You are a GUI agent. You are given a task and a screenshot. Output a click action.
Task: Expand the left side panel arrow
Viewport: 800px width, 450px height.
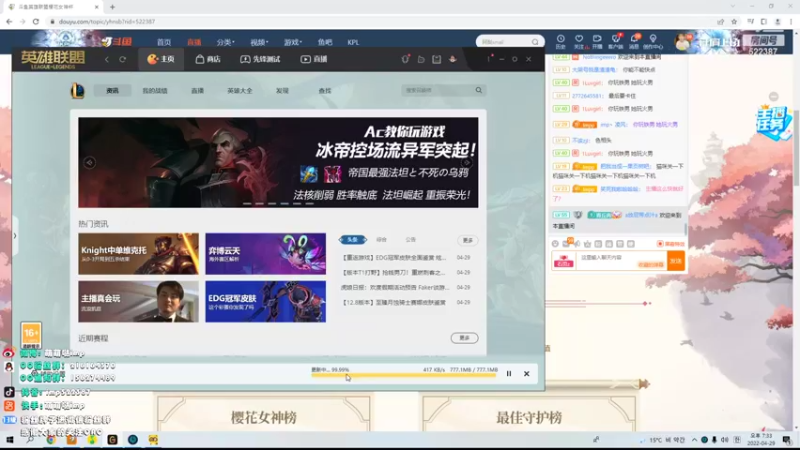click(15, 236)
